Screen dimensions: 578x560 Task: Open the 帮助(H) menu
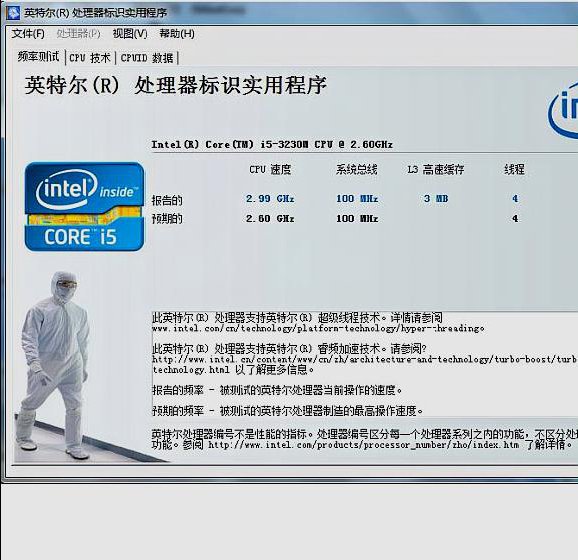(177, 34)
